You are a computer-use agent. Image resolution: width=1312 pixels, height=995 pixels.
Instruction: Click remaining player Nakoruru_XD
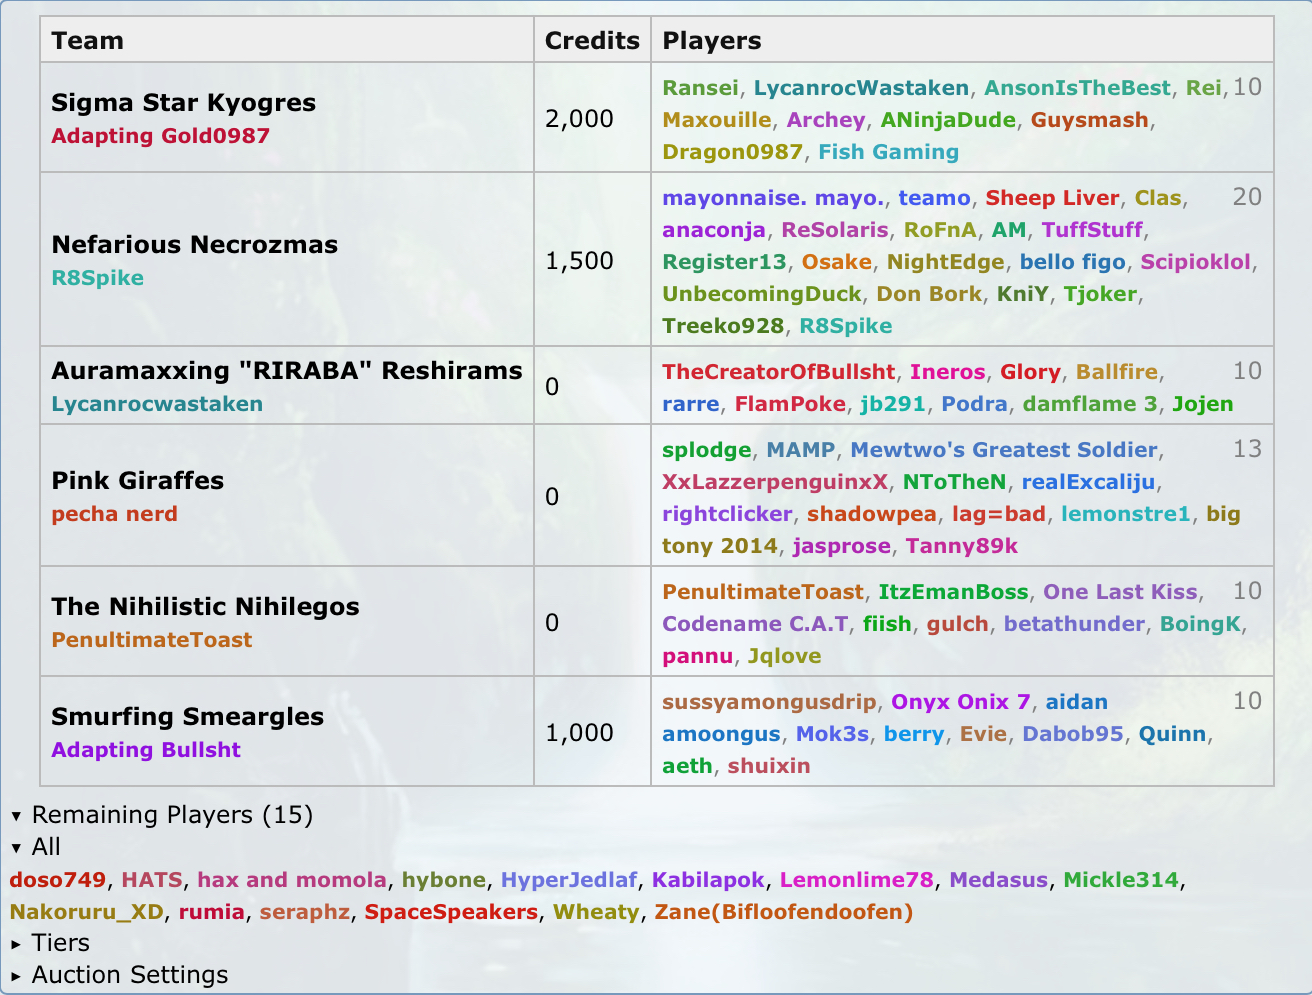(87, 912)
